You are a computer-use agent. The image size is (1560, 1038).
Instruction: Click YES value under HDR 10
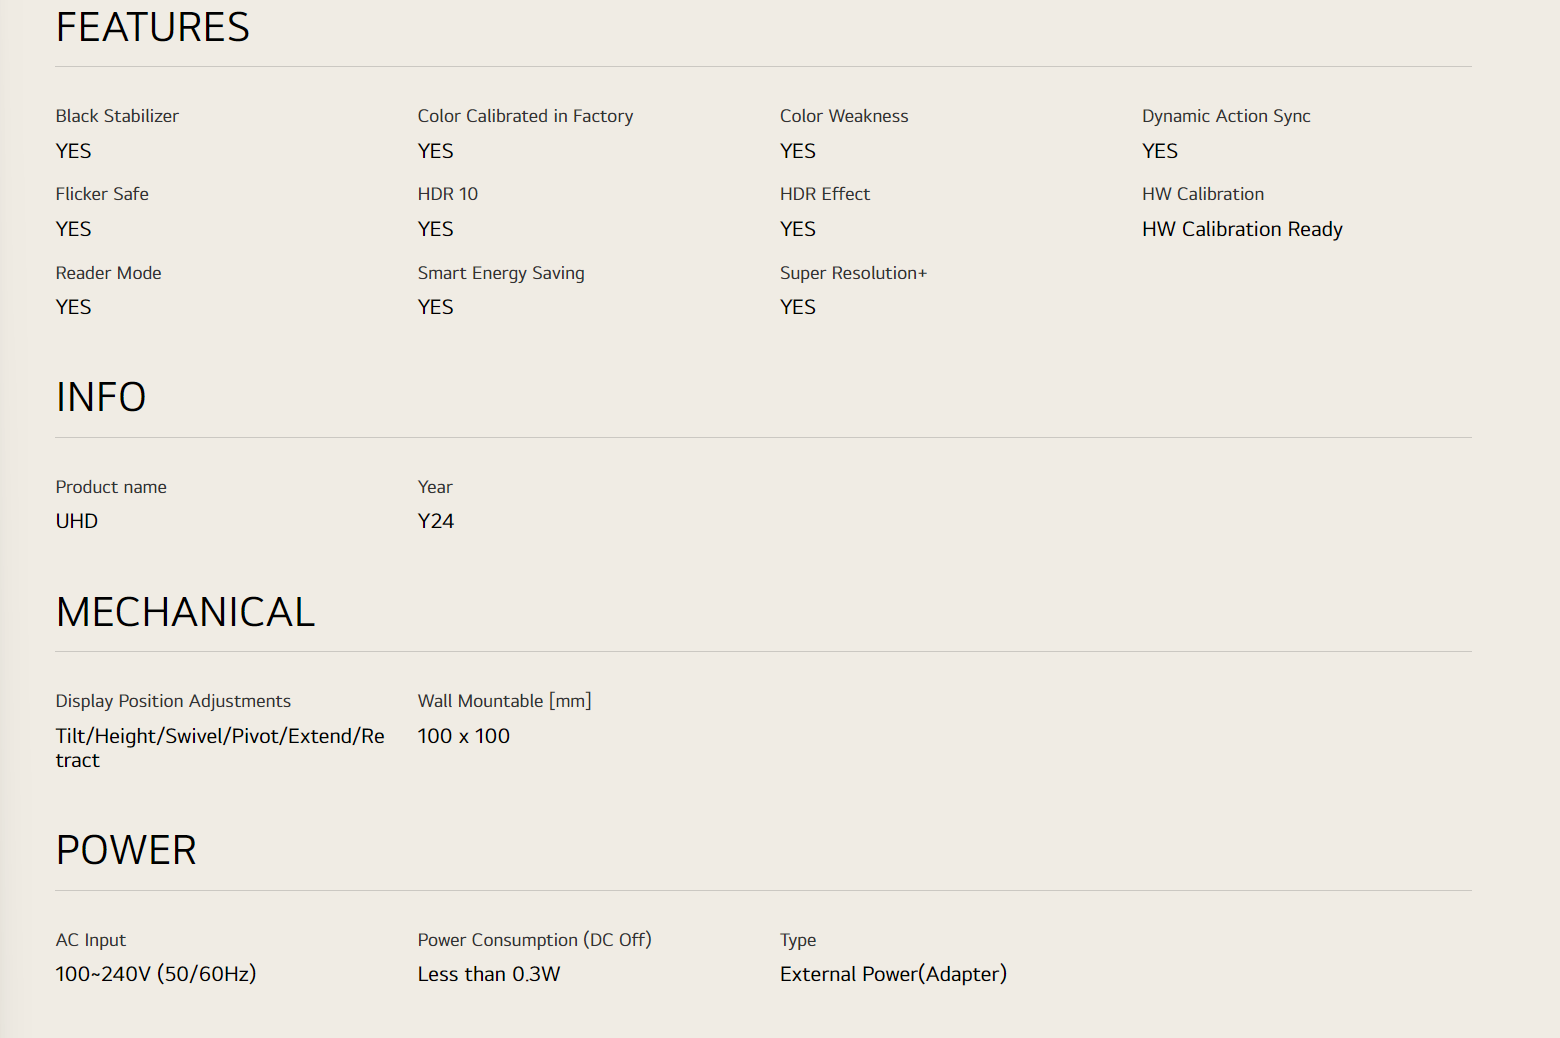[x=436, y=229]
